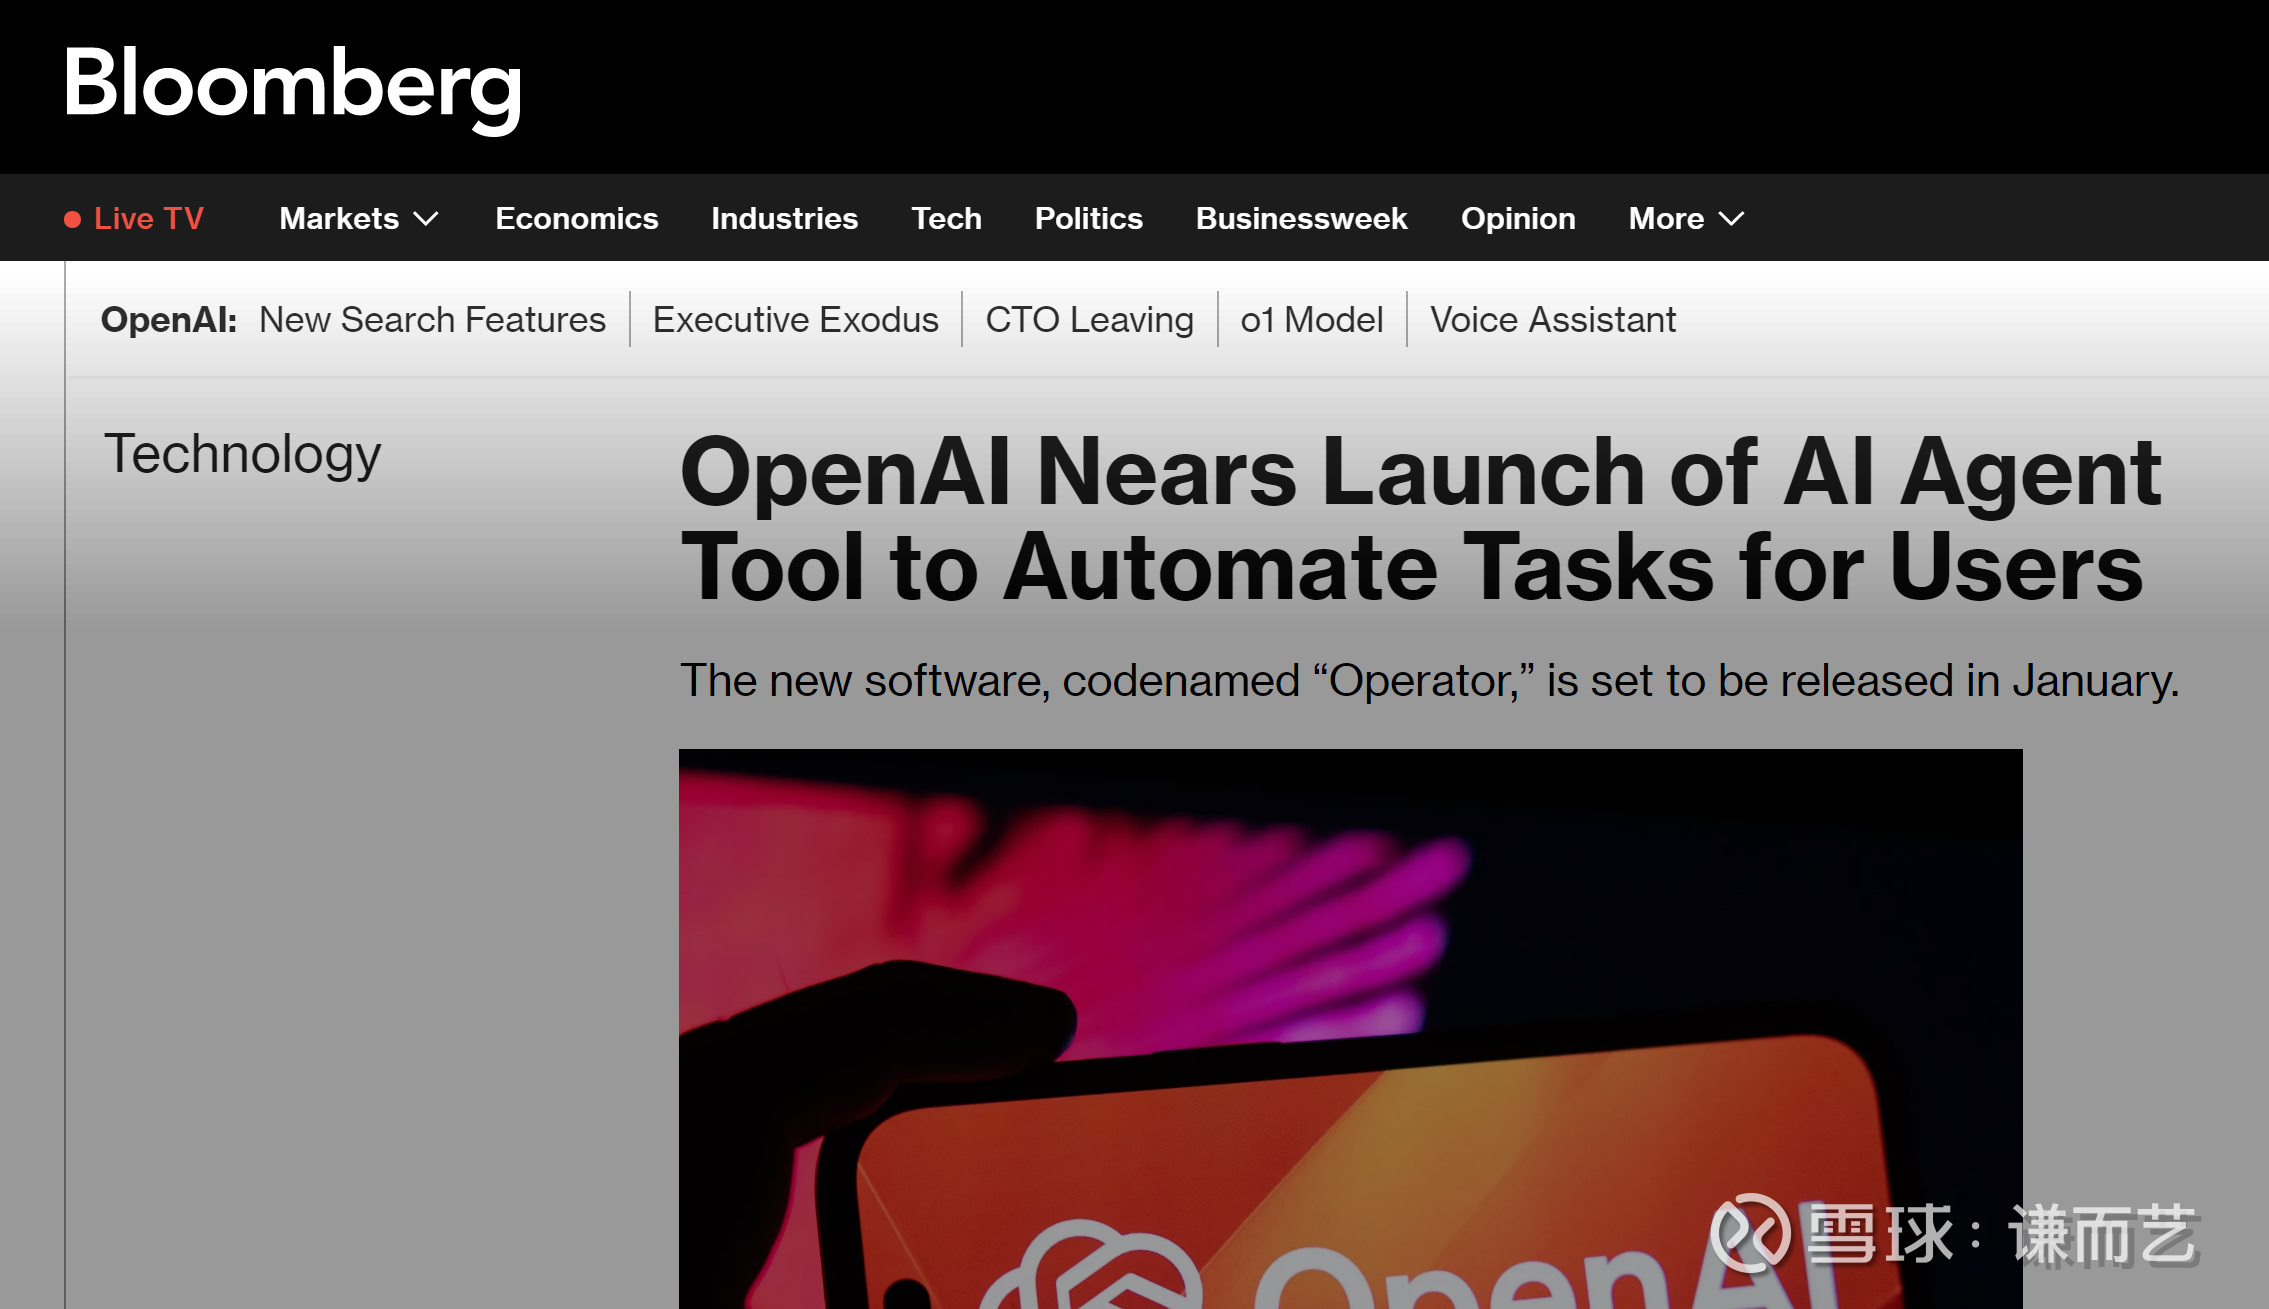Expand the More dropdown chevron
This screenshot has height=1309, width=2269.
point(1731,219)
